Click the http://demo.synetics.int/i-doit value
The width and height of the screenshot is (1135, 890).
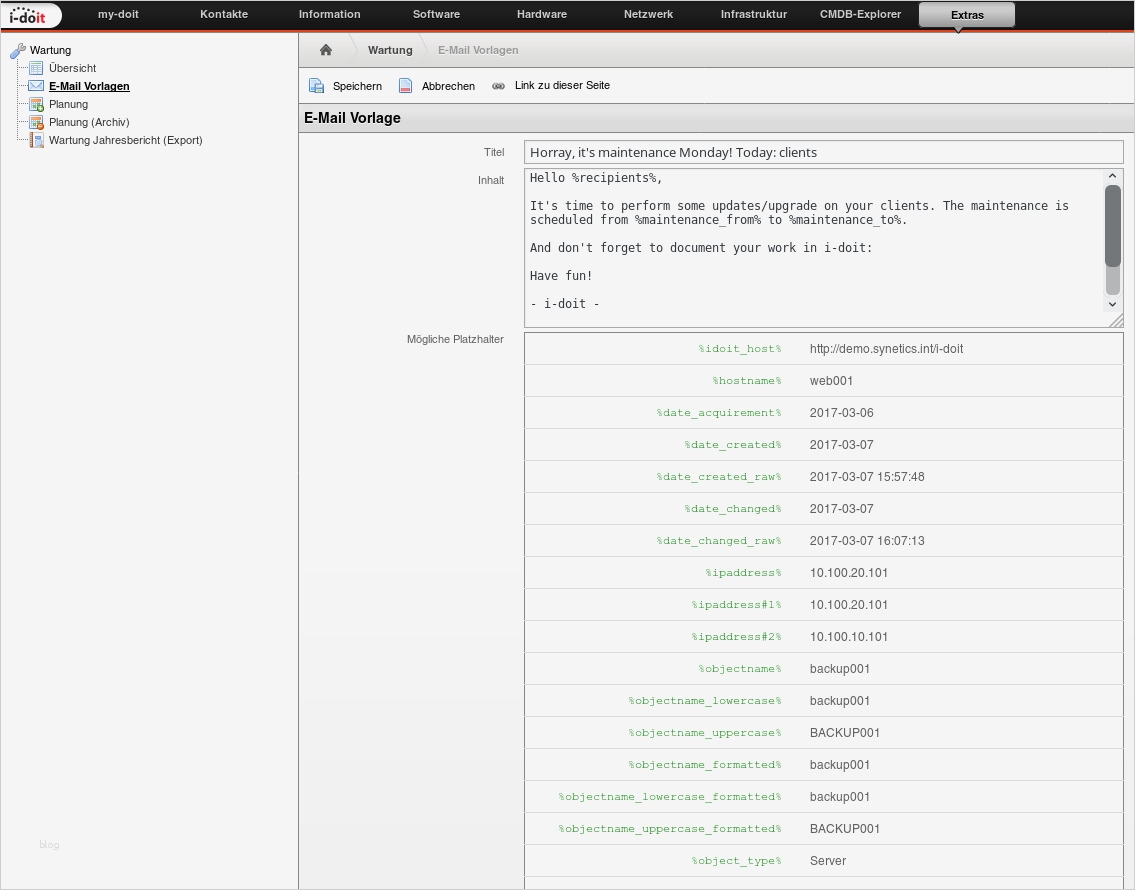tap(886, 349)
